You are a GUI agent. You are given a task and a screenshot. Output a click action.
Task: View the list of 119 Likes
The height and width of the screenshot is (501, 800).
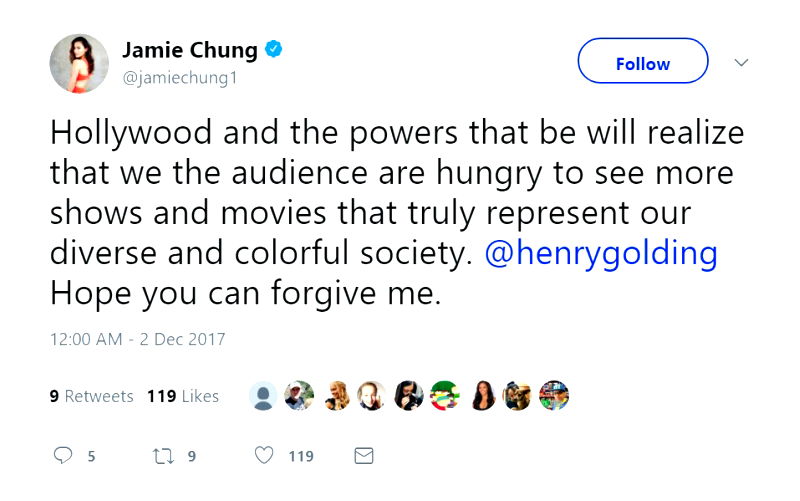point(182,396)
